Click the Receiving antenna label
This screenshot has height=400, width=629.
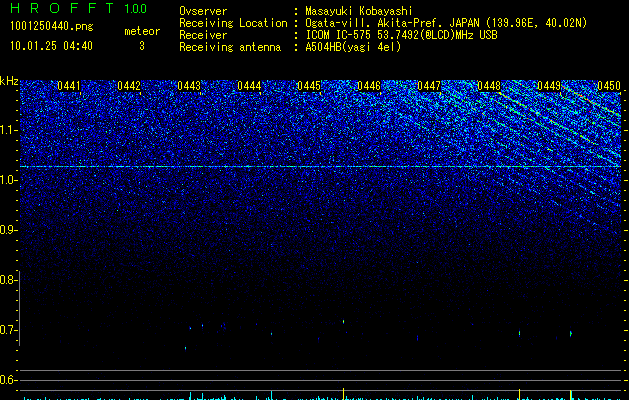click(230, 47)
